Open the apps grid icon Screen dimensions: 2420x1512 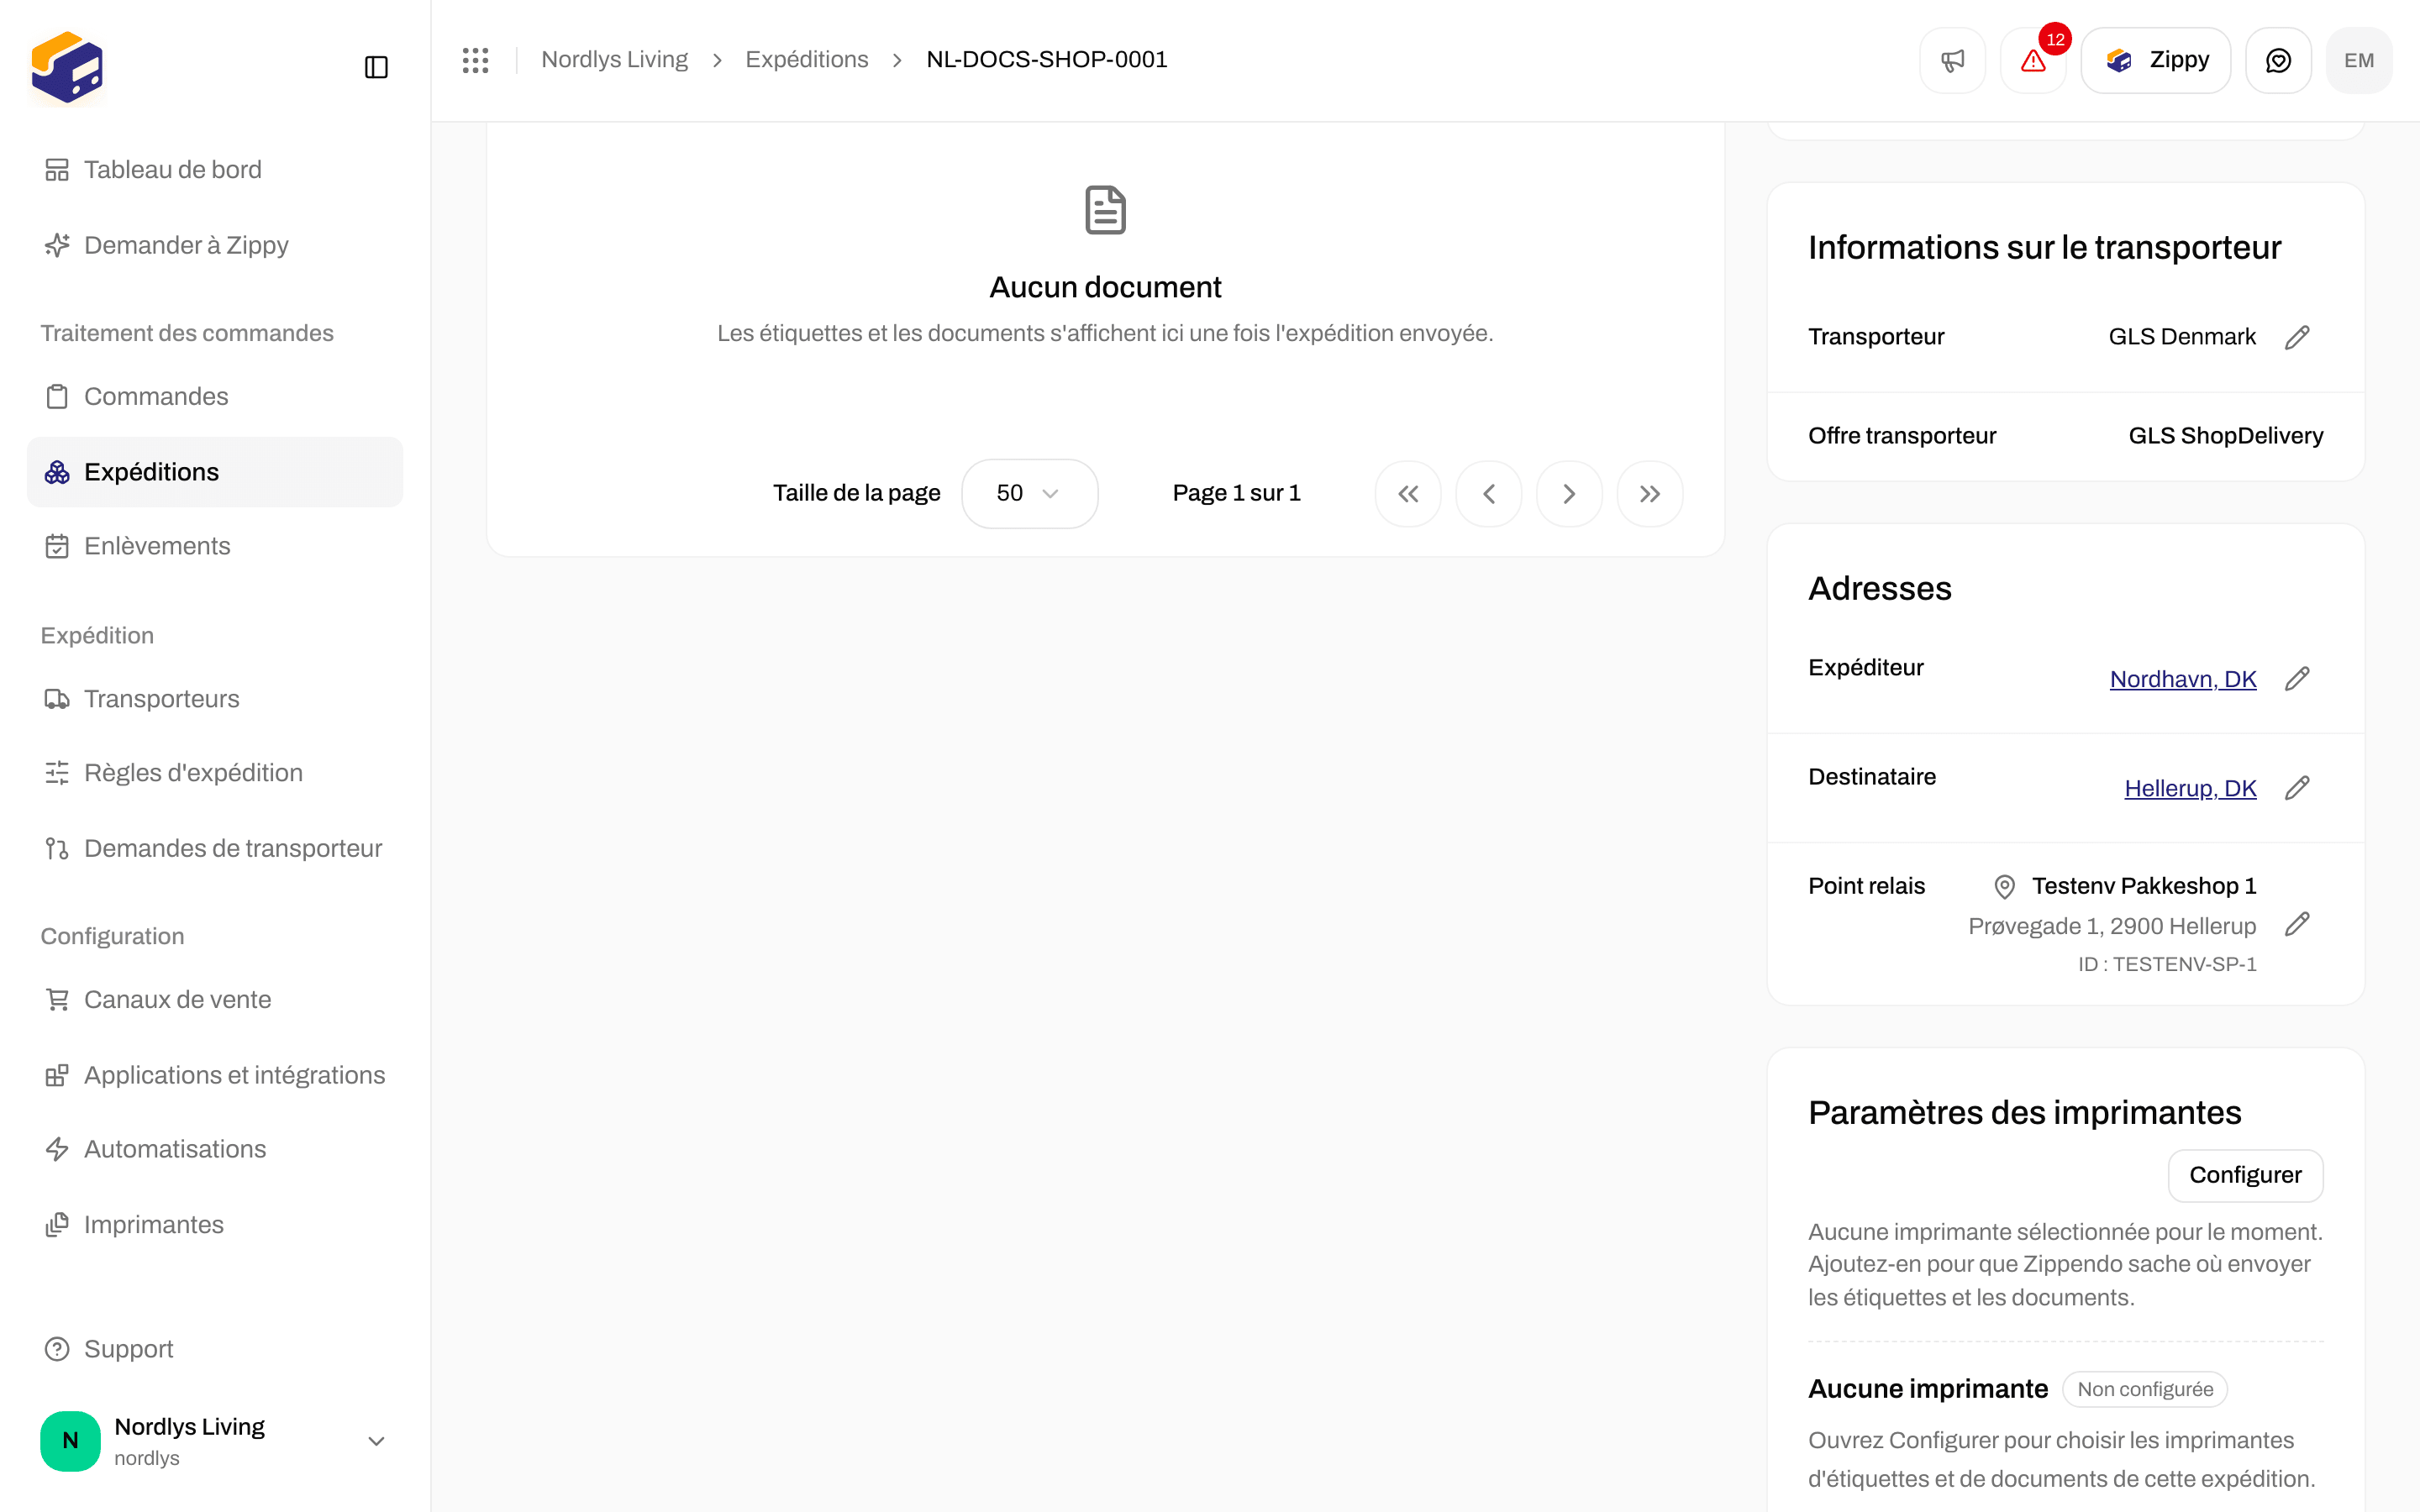[475, 60]
